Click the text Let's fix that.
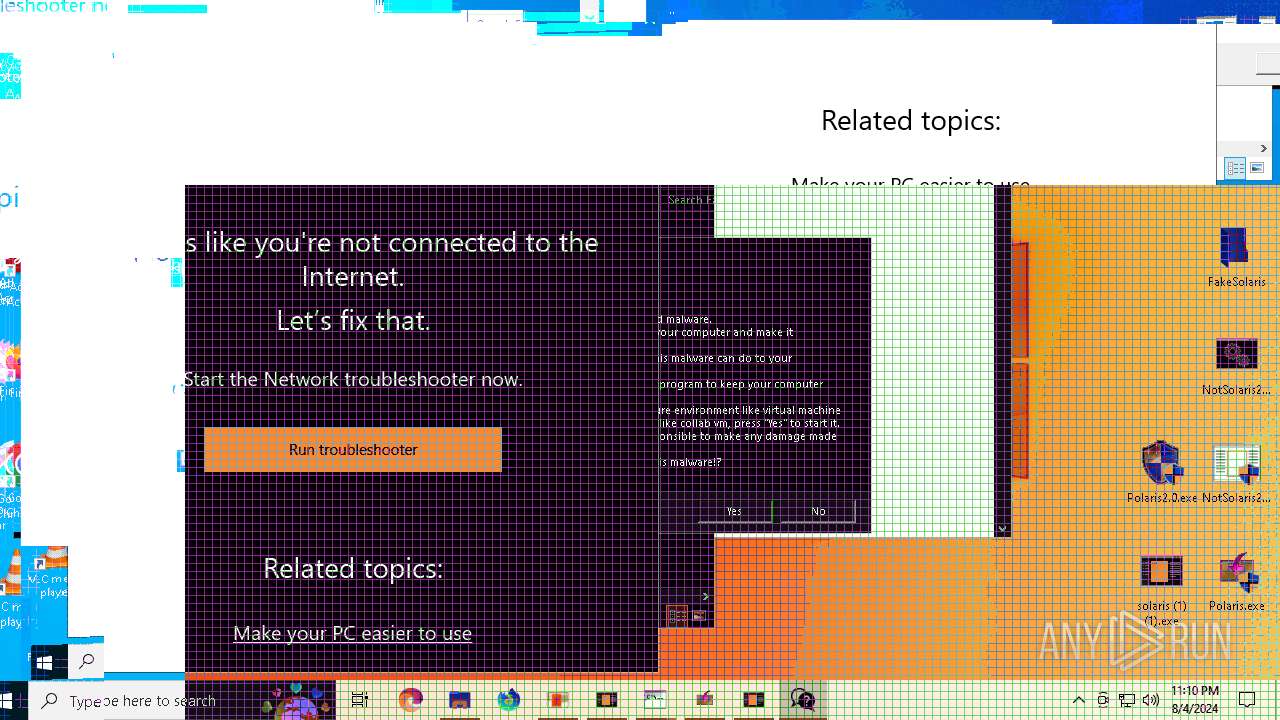 click(x=353, y=321)
